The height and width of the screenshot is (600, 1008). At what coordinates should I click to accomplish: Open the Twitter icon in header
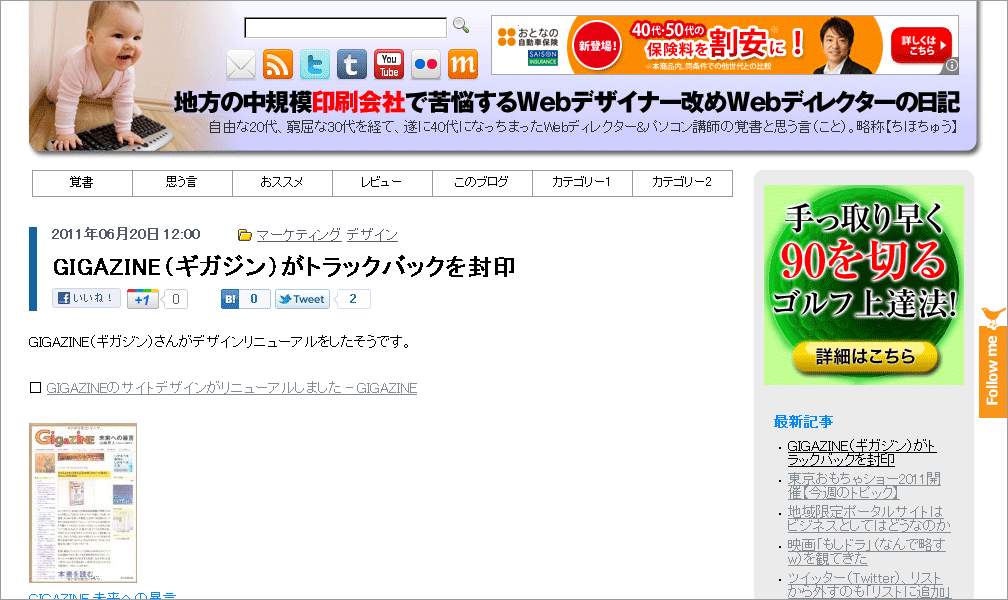[314, 65]
